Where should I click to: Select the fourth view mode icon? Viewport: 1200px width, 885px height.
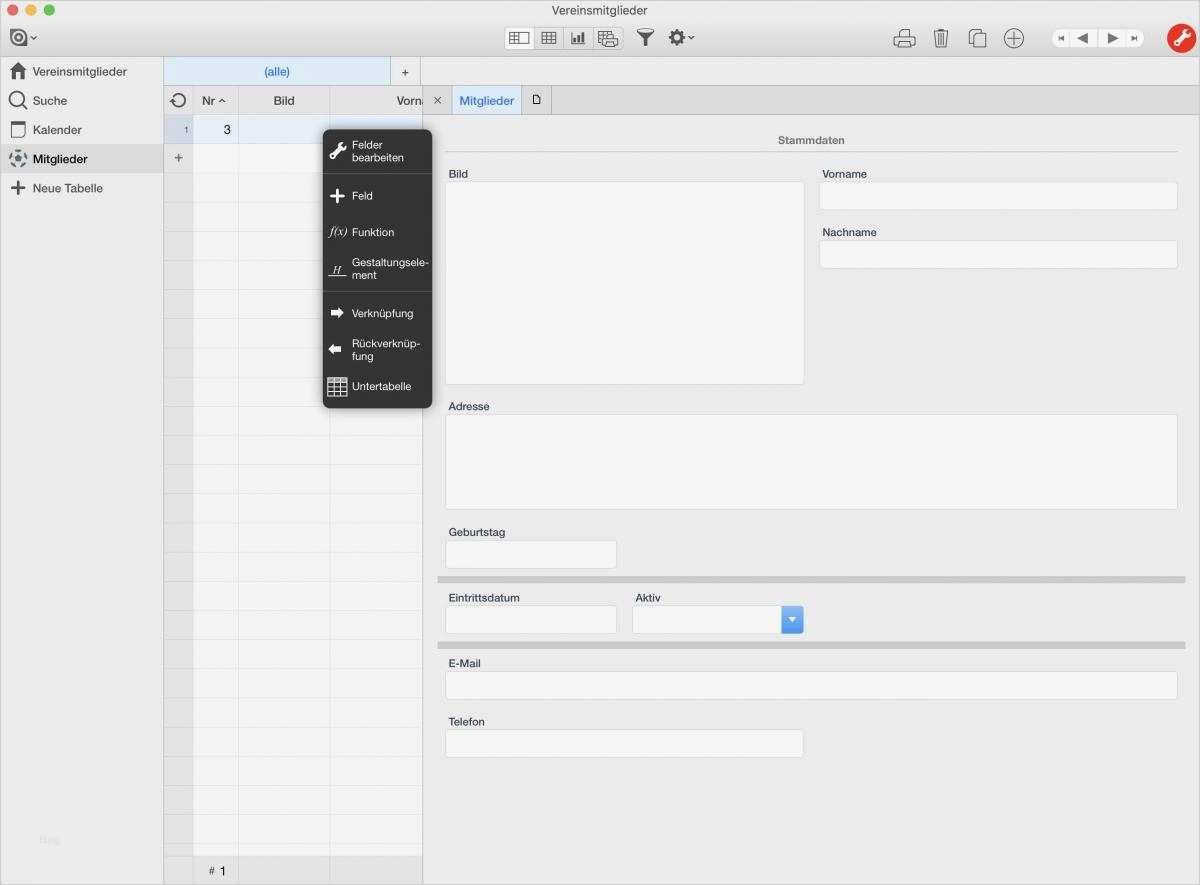coord(608,38)
